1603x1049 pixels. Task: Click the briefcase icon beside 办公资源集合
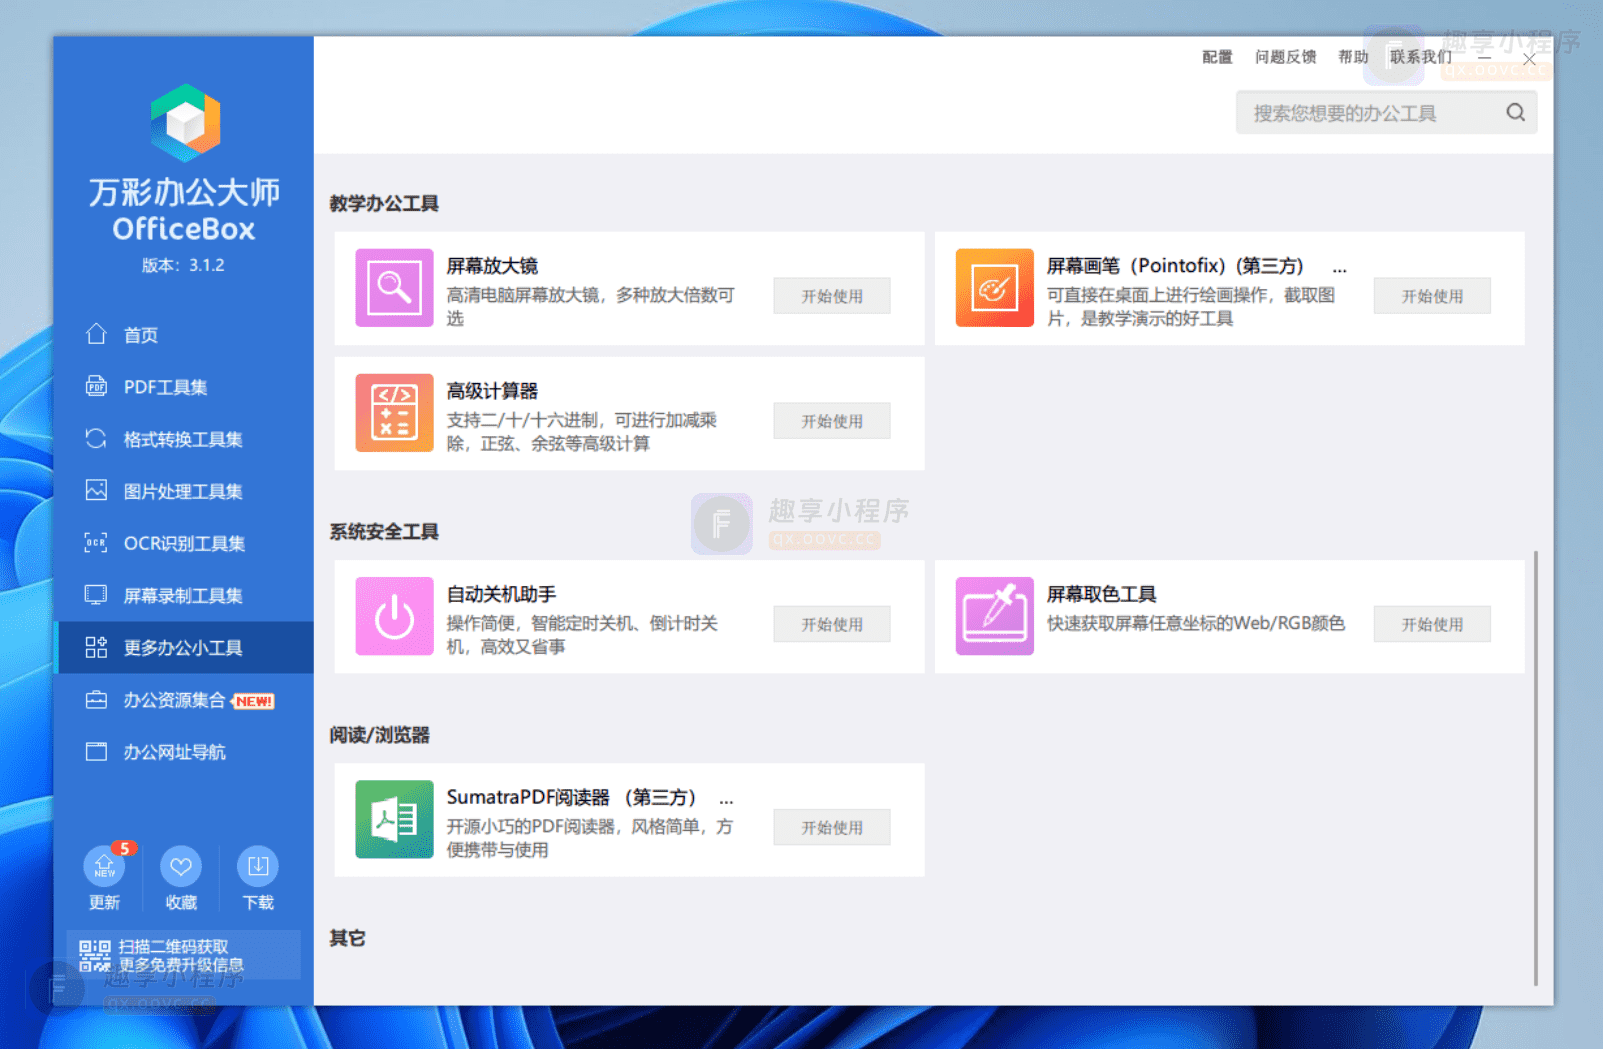pyautogui.click(x=96, y=700)
